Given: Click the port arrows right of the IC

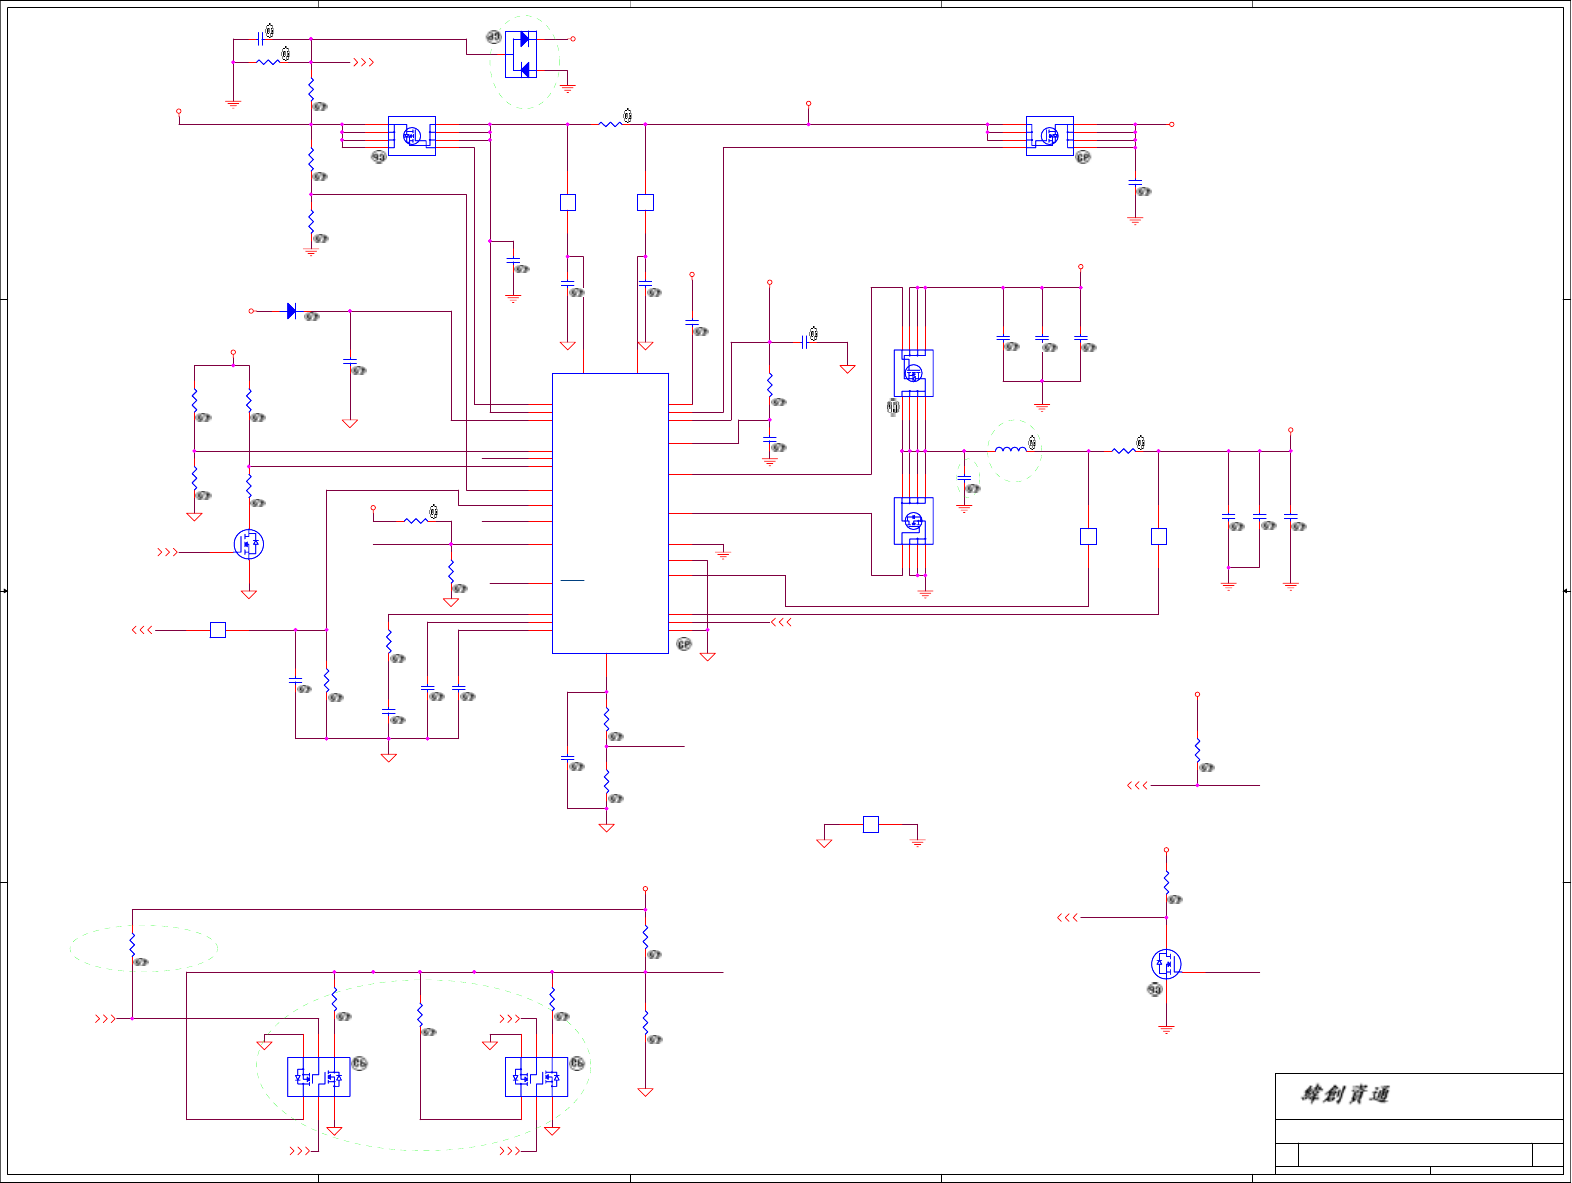Looking at the screenshot, I should [782, 622].
